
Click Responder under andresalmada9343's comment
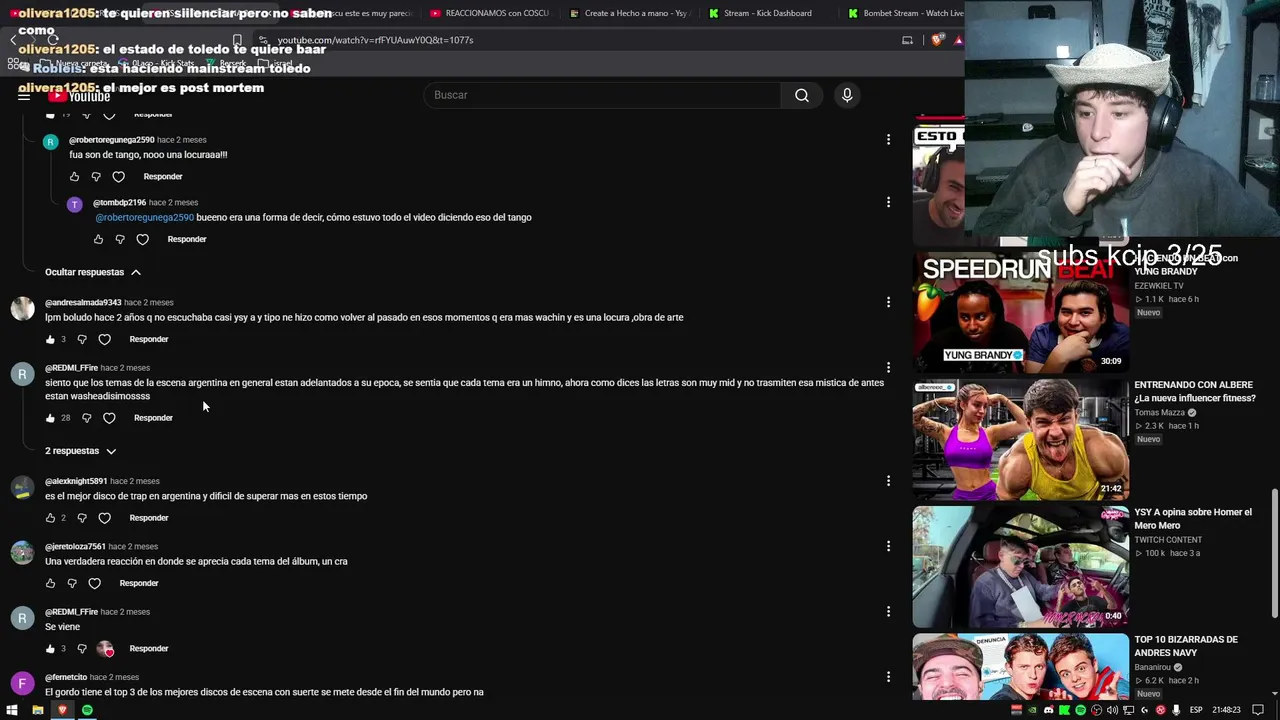pos(149,340)
